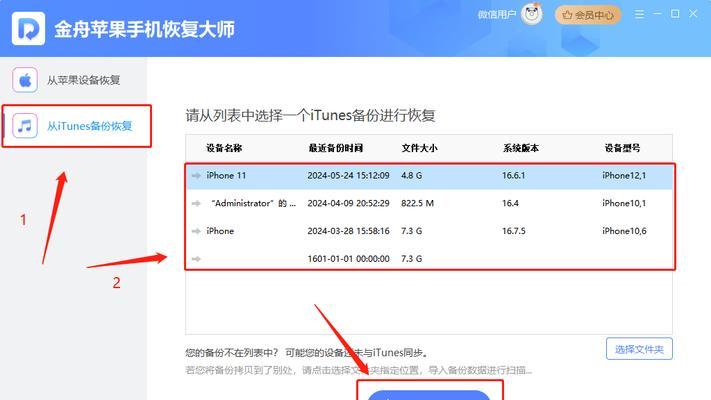Viewport: 711px width, 400px height.
Task: Click the 系统版本 column header
Action: click(521, 148)
